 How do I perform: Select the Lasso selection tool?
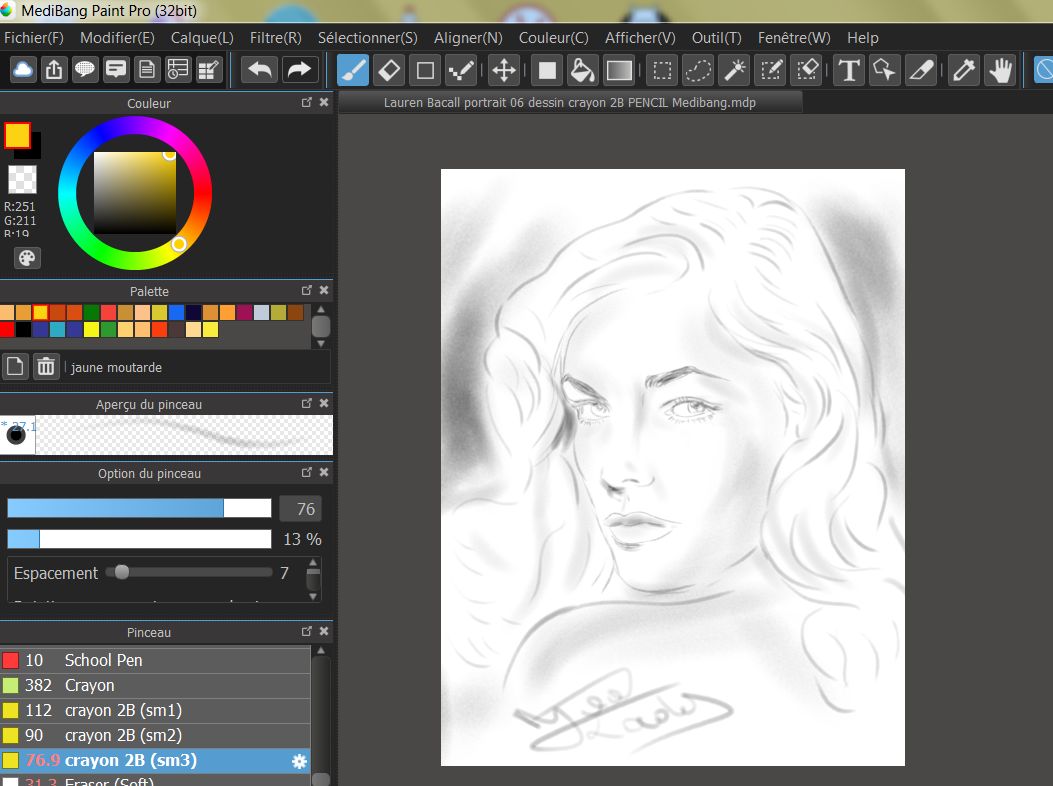click(x=698, y=70)
